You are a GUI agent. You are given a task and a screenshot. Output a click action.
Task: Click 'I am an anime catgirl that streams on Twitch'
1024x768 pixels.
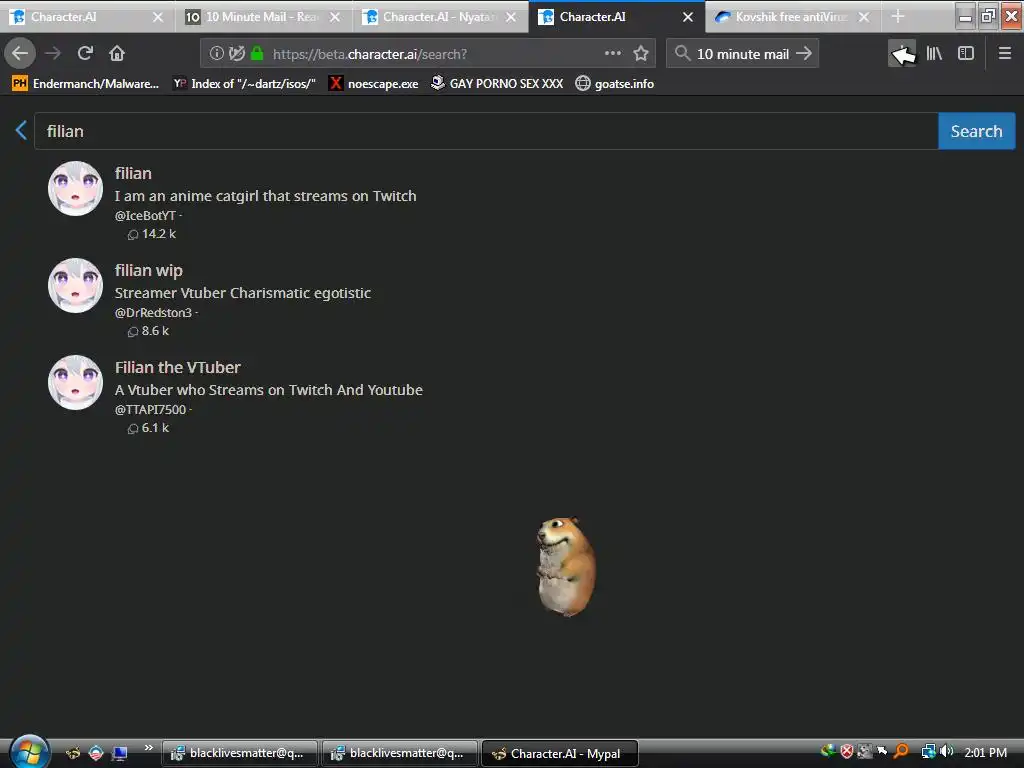[x=265, y=196]
